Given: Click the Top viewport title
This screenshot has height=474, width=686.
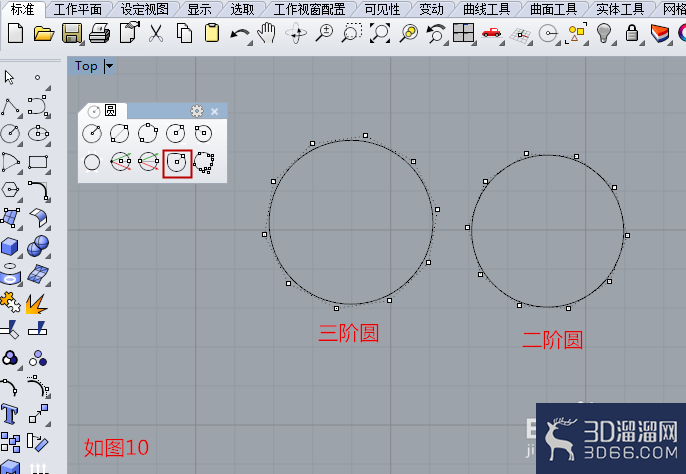Looking at the screenshot, I should tap(86, 66).
